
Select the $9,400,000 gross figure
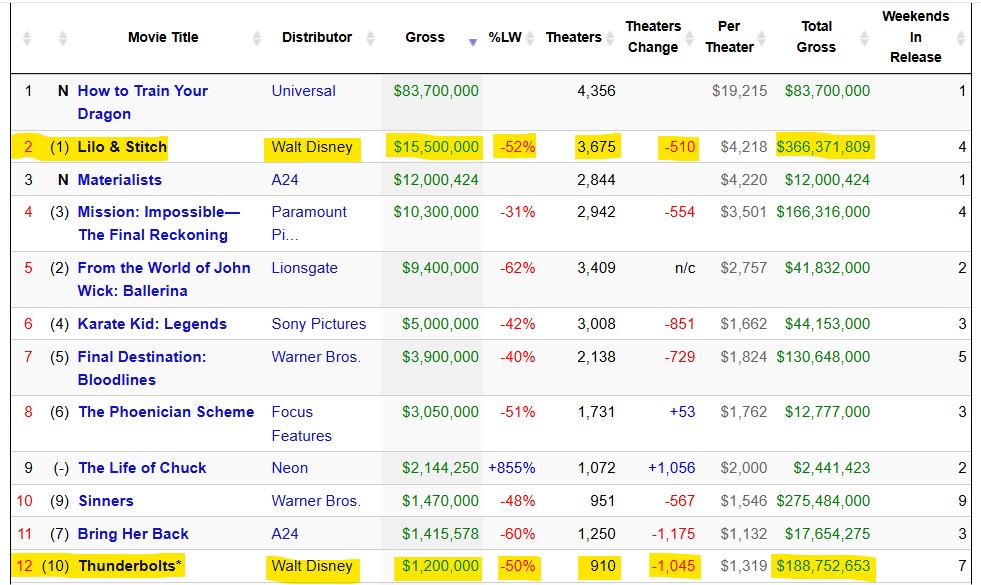tap(440, 268)
